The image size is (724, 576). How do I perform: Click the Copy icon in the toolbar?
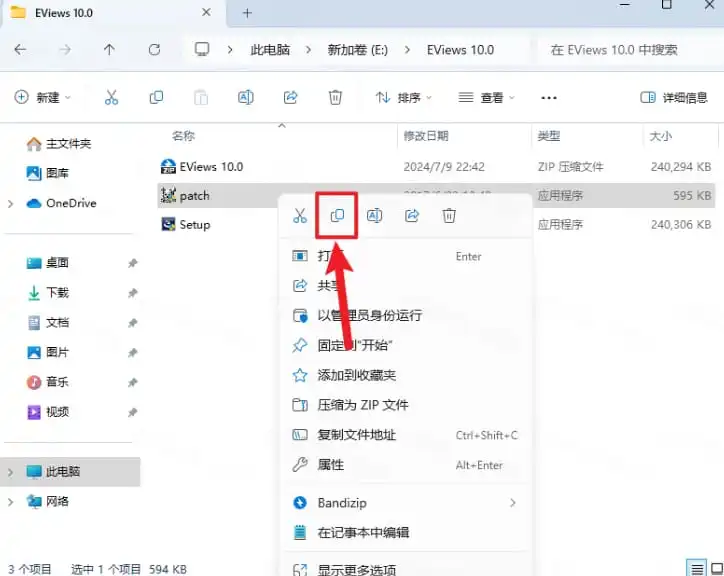pos(156,97)
